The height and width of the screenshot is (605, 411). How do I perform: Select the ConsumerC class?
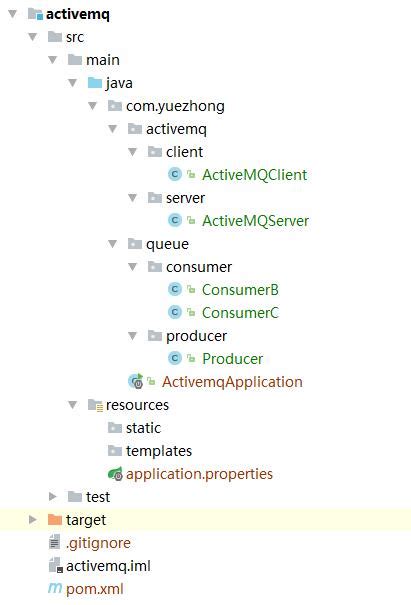click(240, 313)
